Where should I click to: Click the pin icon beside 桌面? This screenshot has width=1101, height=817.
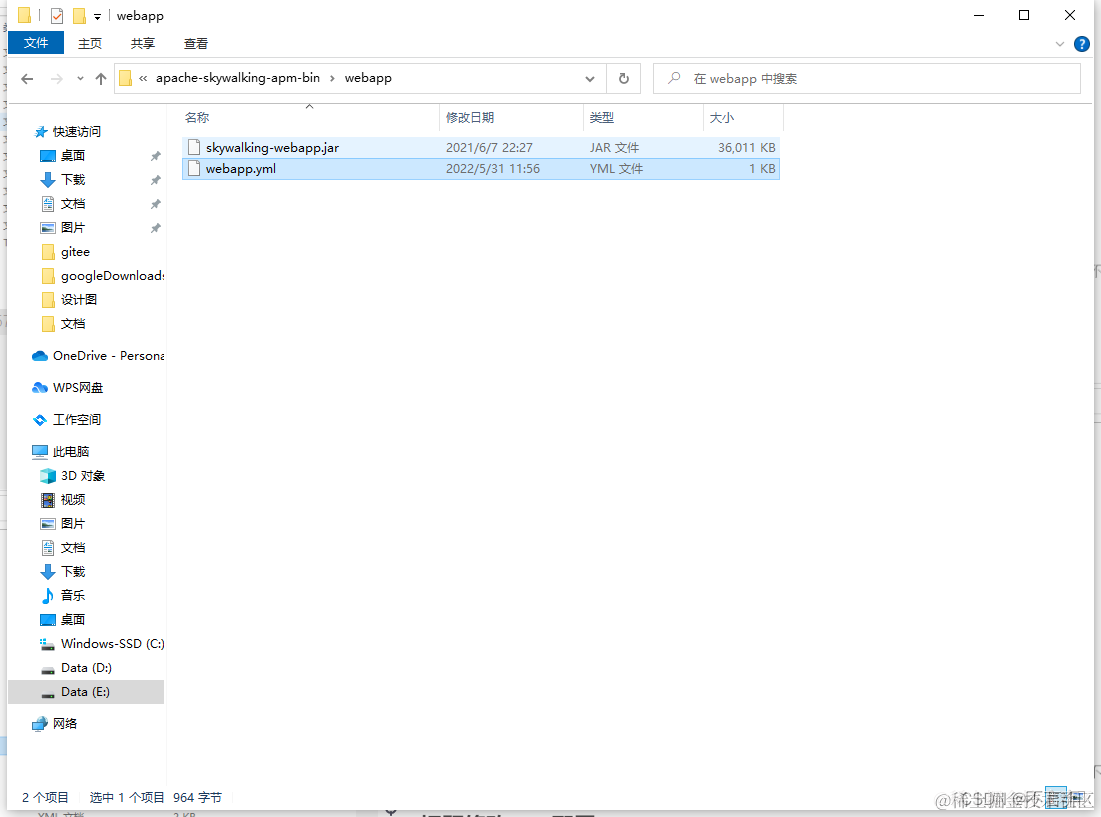tap(156, 156)
